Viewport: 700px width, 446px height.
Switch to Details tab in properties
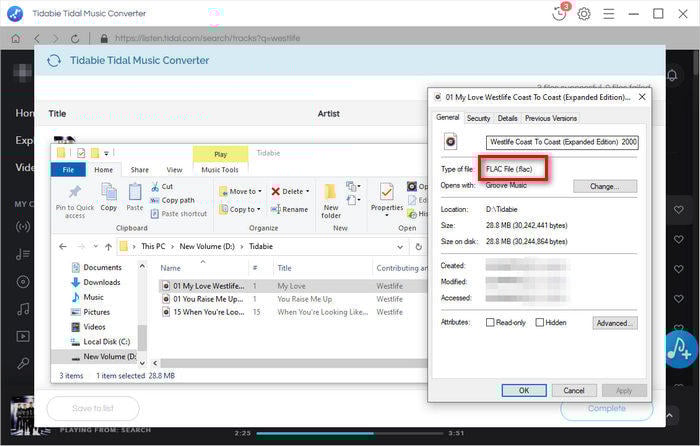pos(507,118)
